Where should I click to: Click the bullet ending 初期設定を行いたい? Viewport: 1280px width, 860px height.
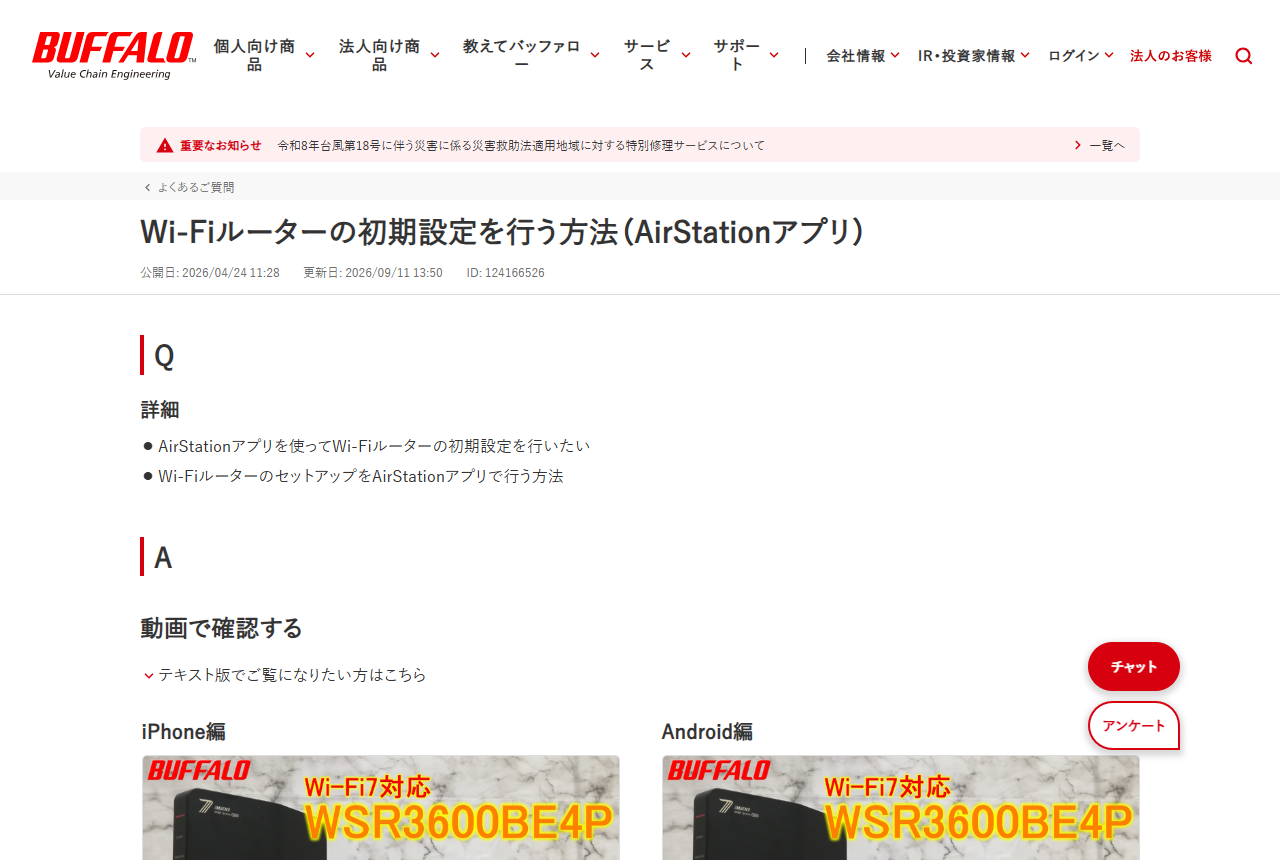tap(374, 446)
